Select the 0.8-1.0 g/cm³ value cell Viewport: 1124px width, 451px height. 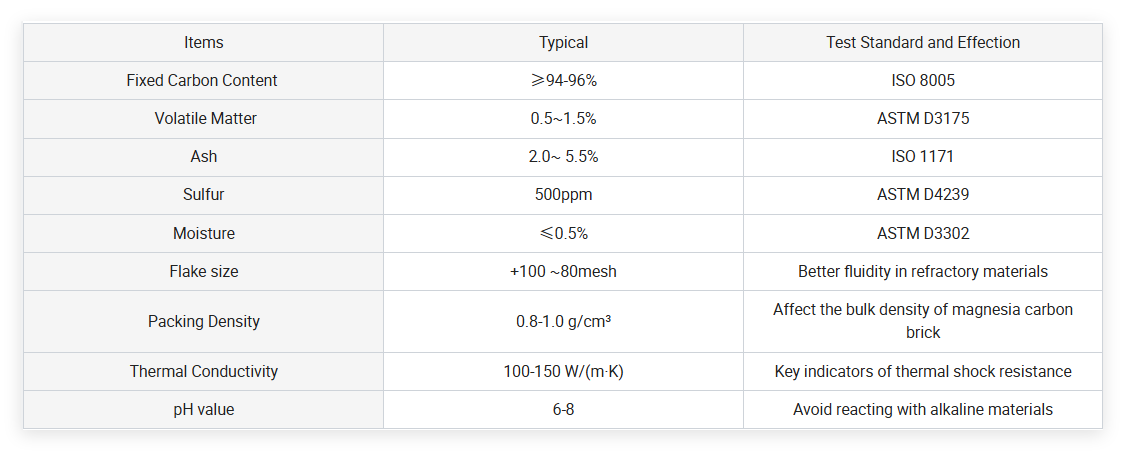point(563,321)
